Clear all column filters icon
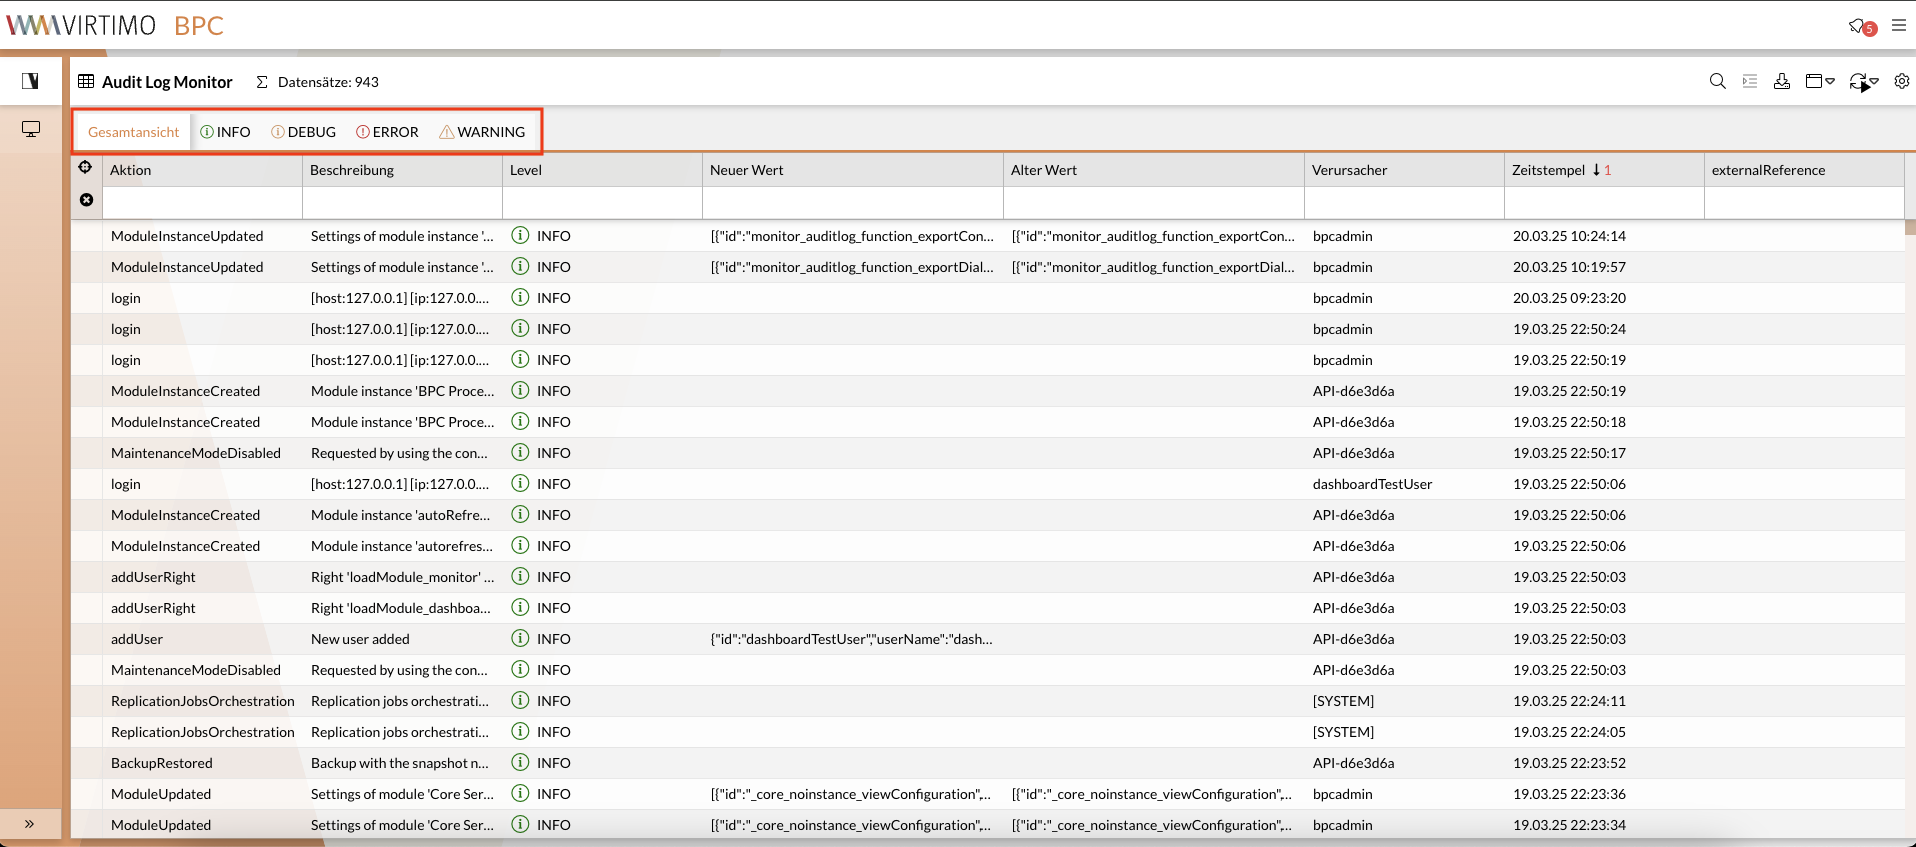This screenshot has width=1916, height=847. coord(86,200)
